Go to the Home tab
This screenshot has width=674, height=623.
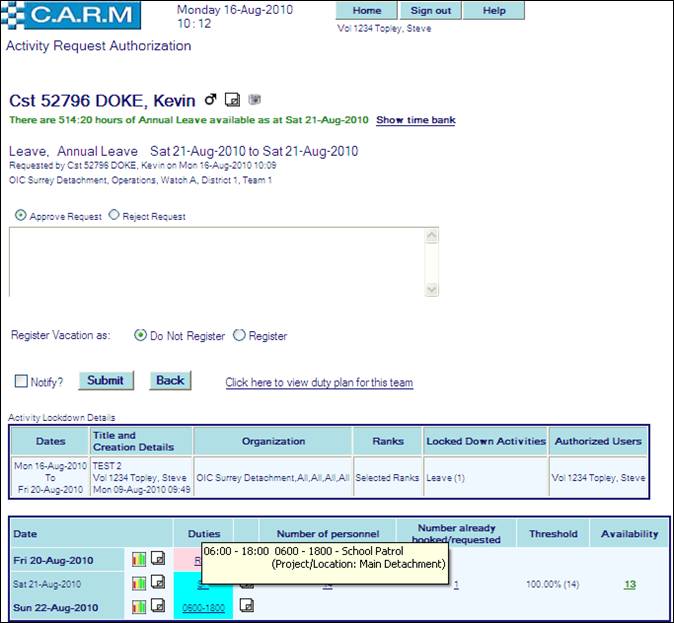[366, 11]
